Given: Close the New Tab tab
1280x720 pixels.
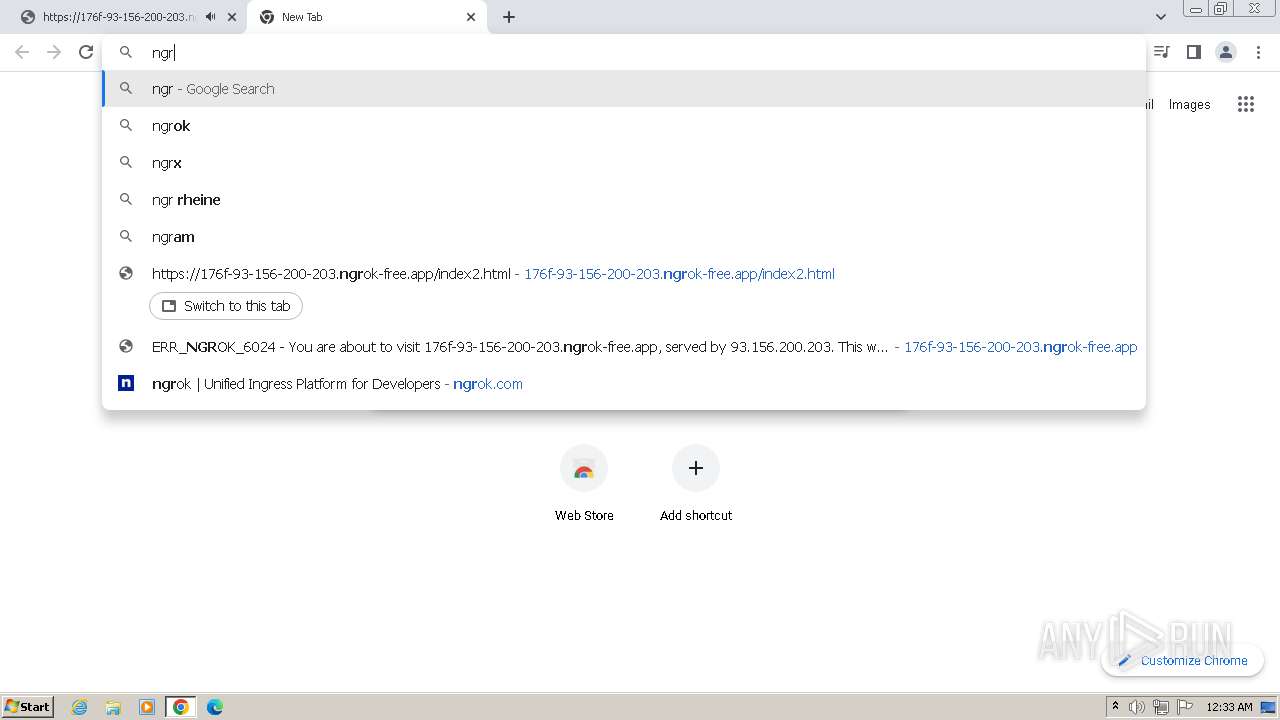Looking at the screenshot, I should 471,17.
